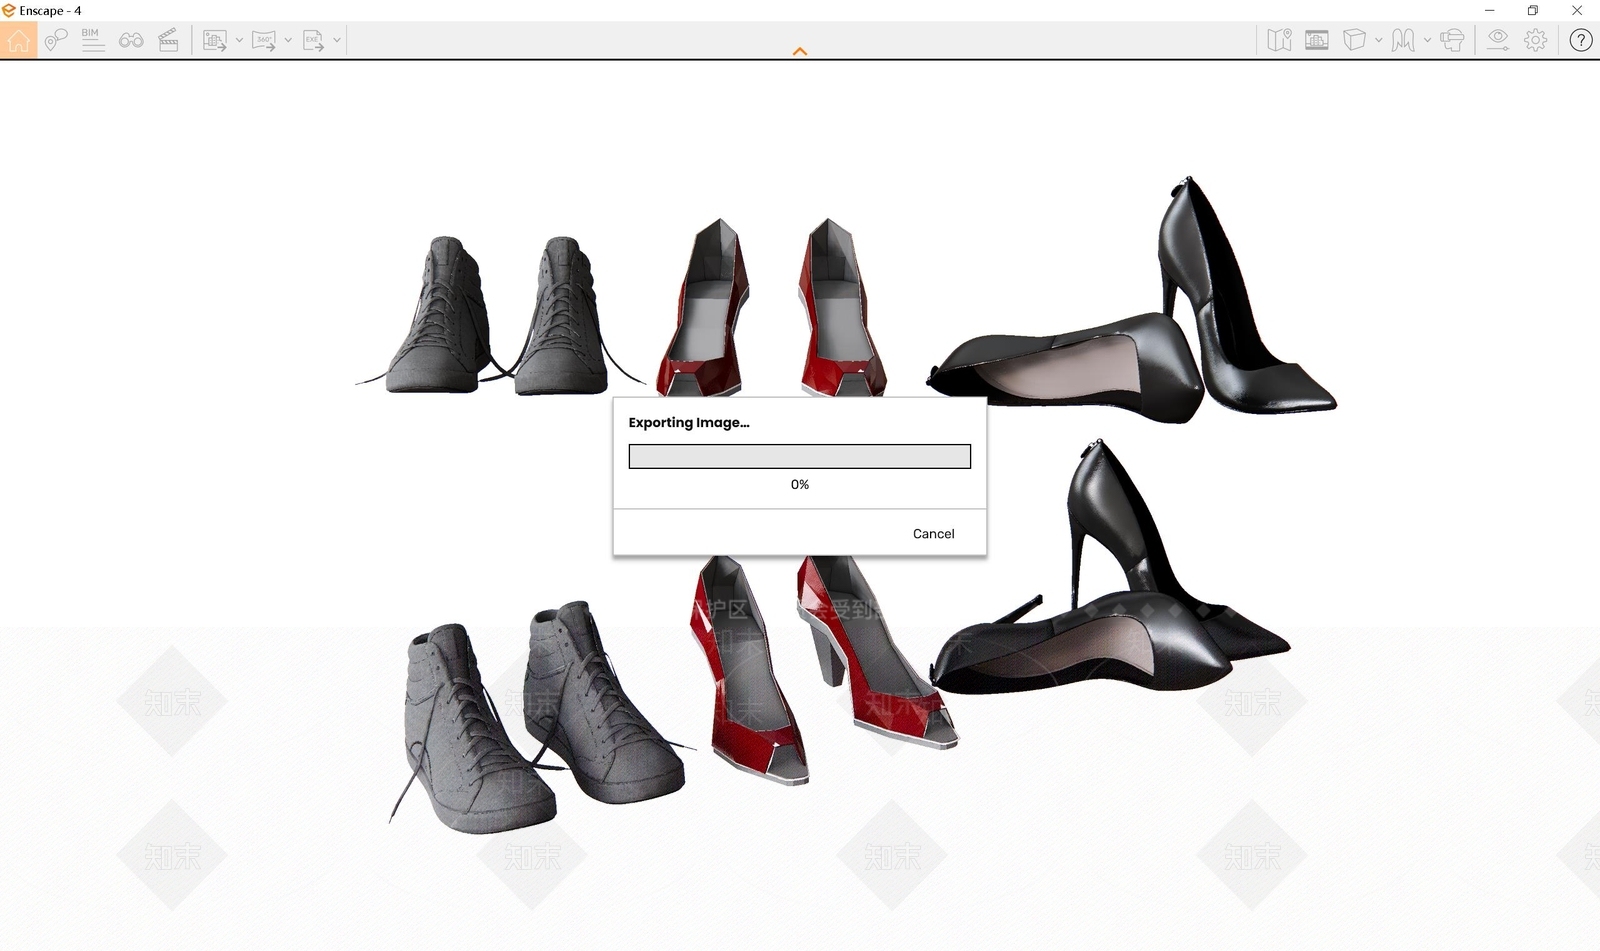Cancel the image export
Image resolution: width=1600 pixels, height=951 pixels.
(x=933, y=533)
